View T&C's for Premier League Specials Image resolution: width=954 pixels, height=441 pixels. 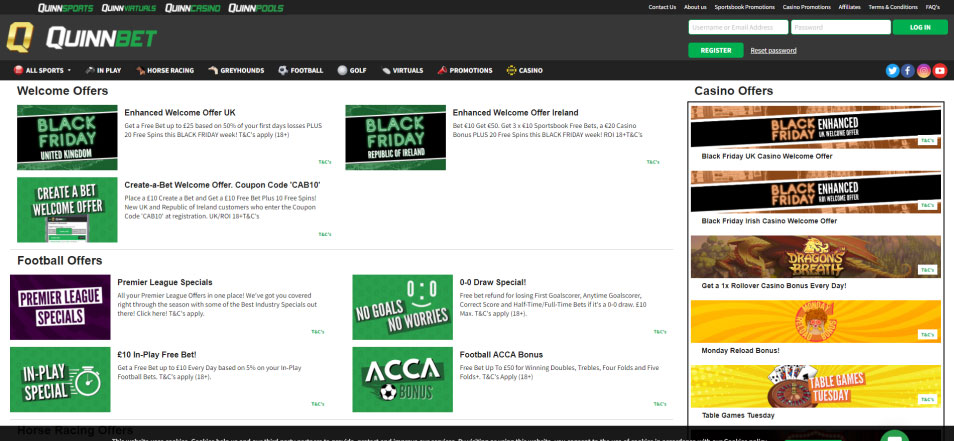[318, 332]
